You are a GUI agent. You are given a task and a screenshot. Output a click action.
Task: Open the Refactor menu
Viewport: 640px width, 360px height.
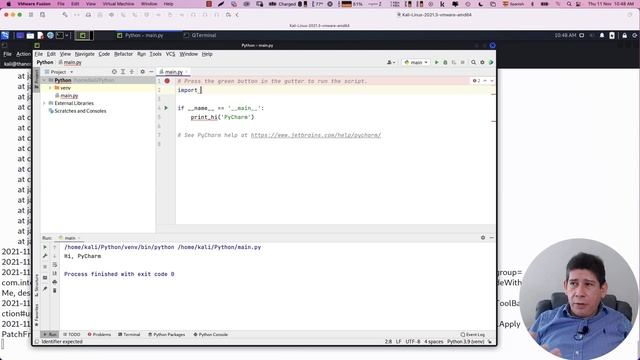point(123,54)
